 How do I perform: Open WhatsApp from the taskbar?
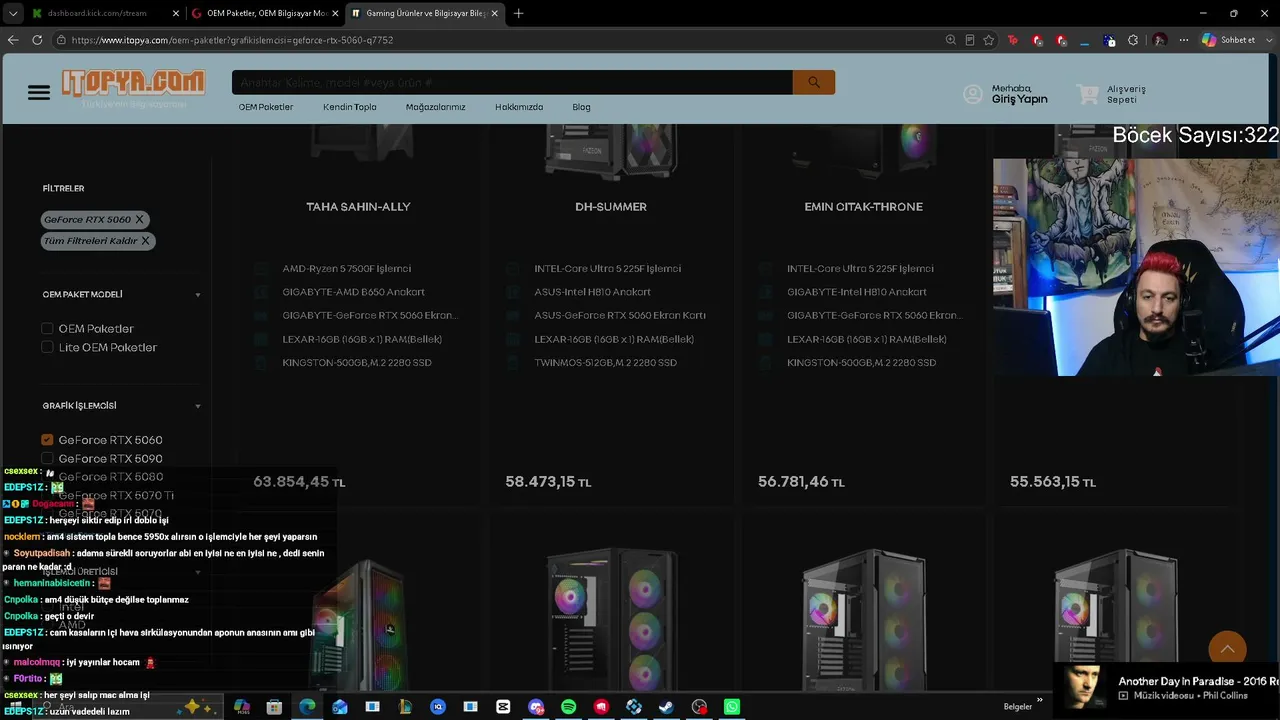(x=732, y=707)
